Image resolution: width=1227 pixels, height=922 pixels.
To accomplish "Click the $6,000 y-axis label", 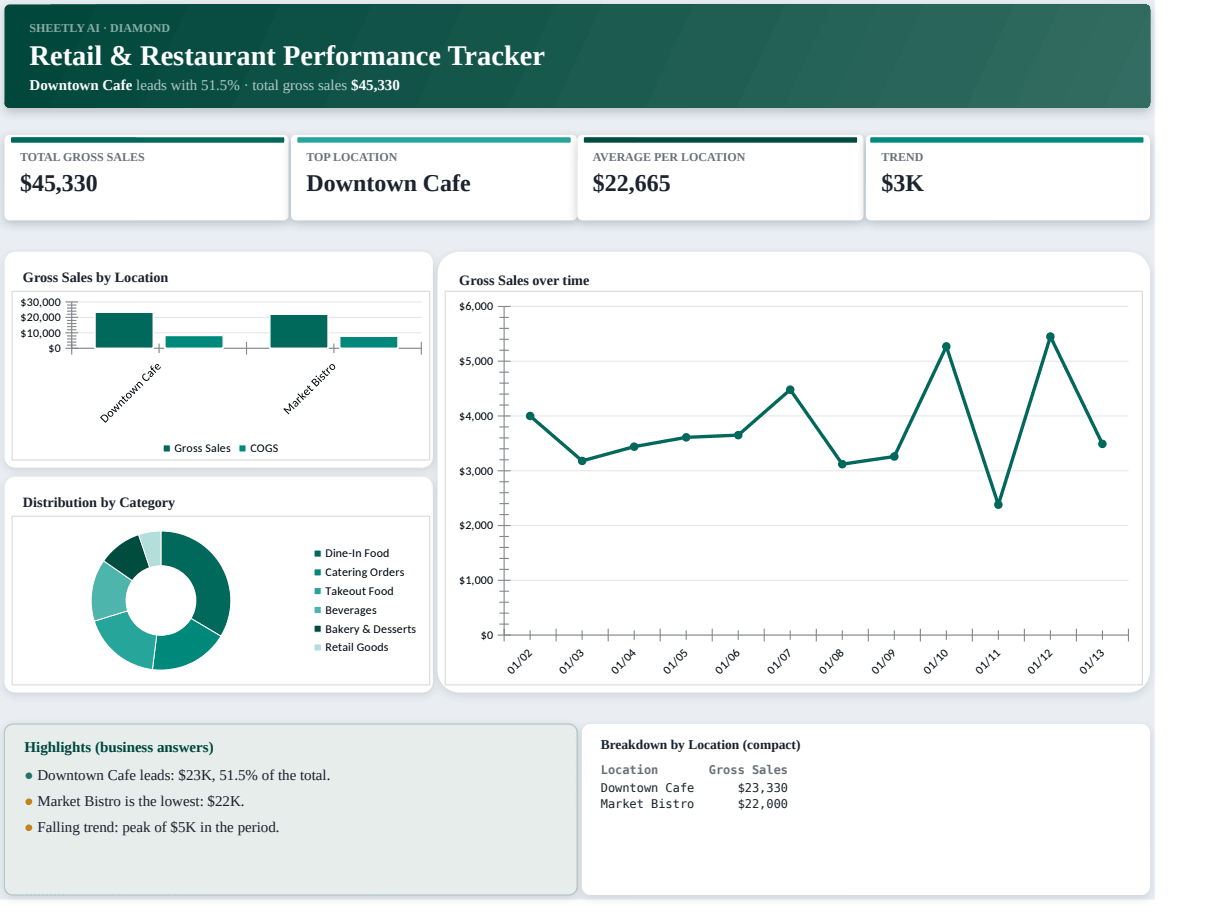I will (476, 306).
